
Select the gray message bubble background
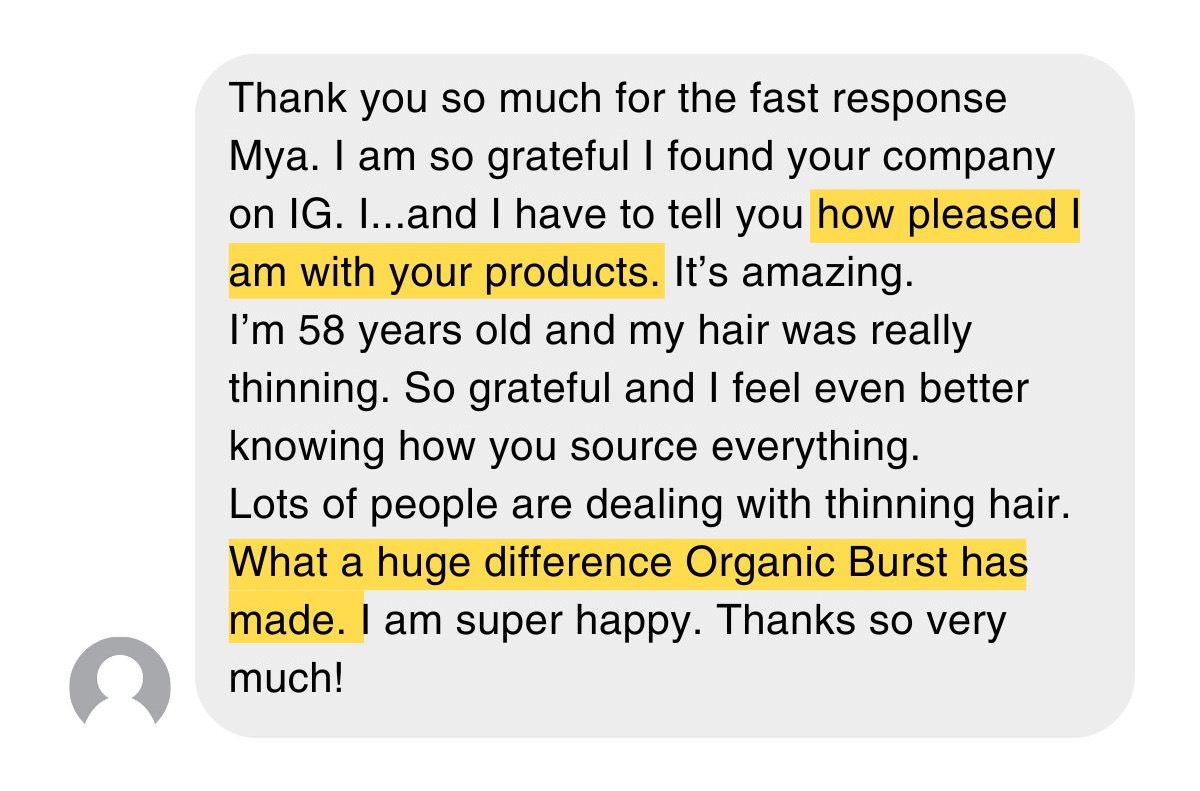[665, 396]
